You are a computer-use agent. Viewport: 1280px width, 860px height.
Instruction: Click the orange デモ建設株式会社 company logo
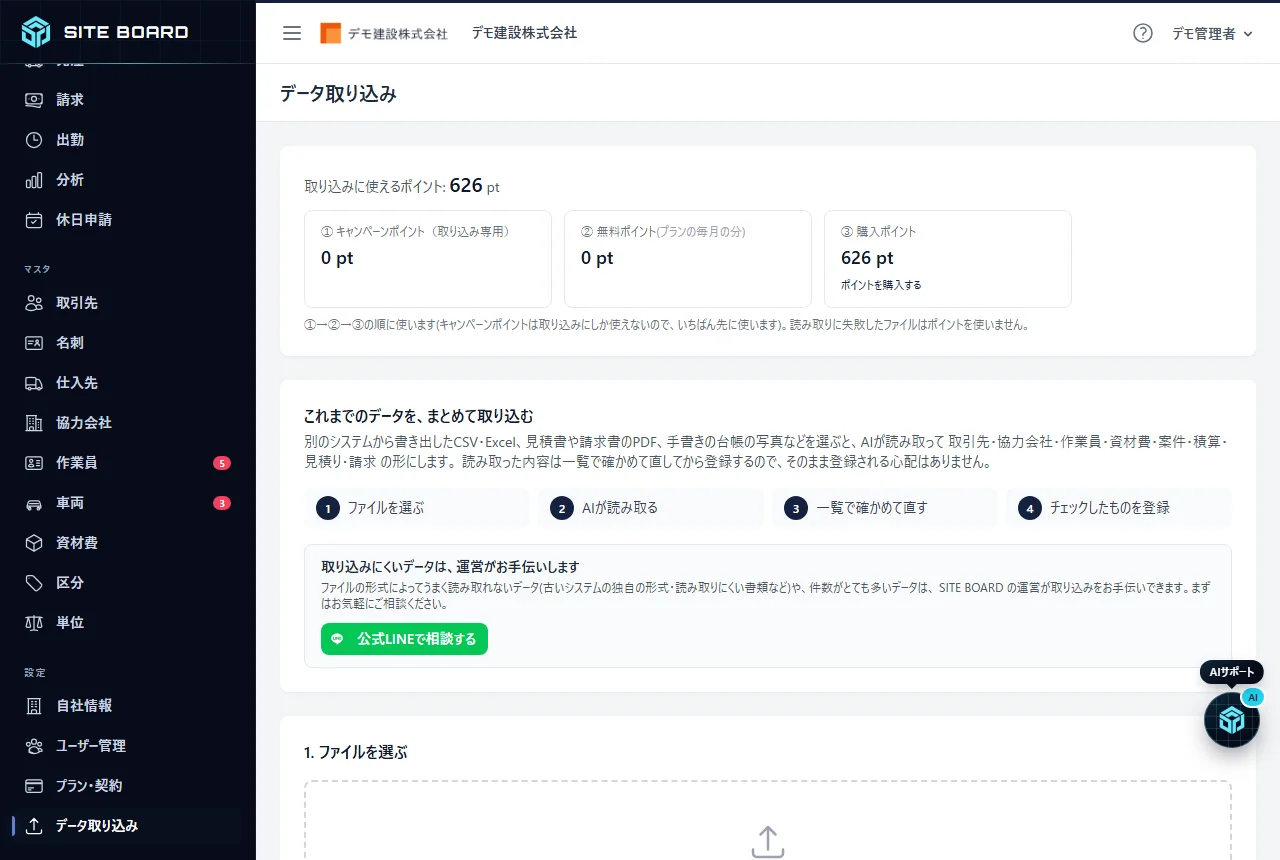[x=331, y=33]
